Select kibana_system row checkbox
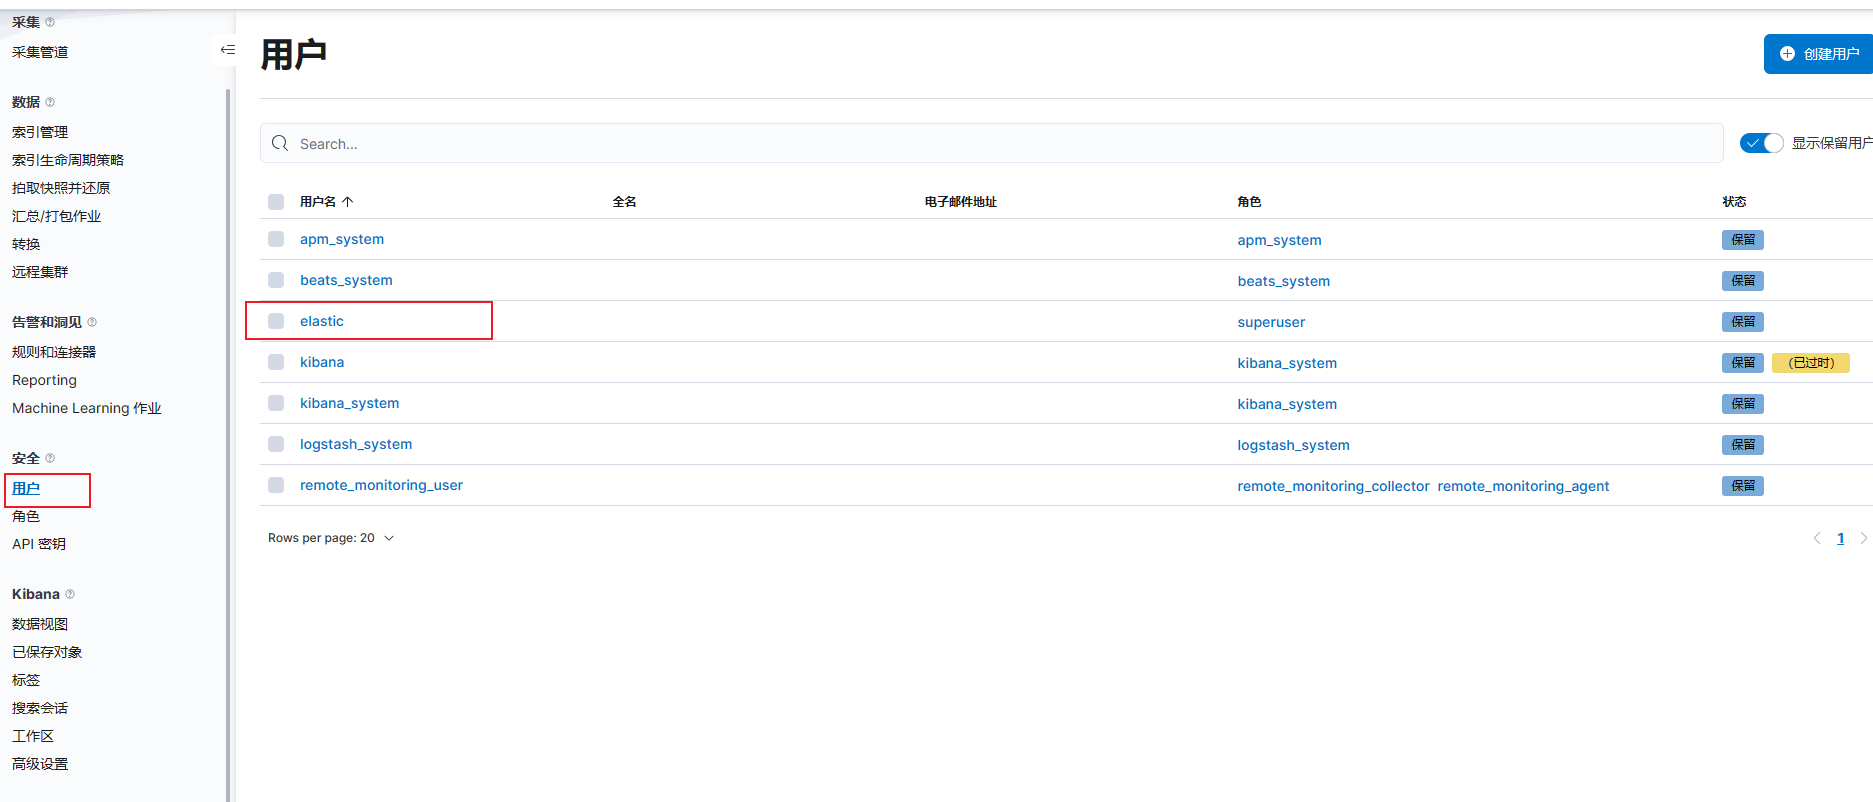Screen dimensions: 1873x802 point(276,403)
